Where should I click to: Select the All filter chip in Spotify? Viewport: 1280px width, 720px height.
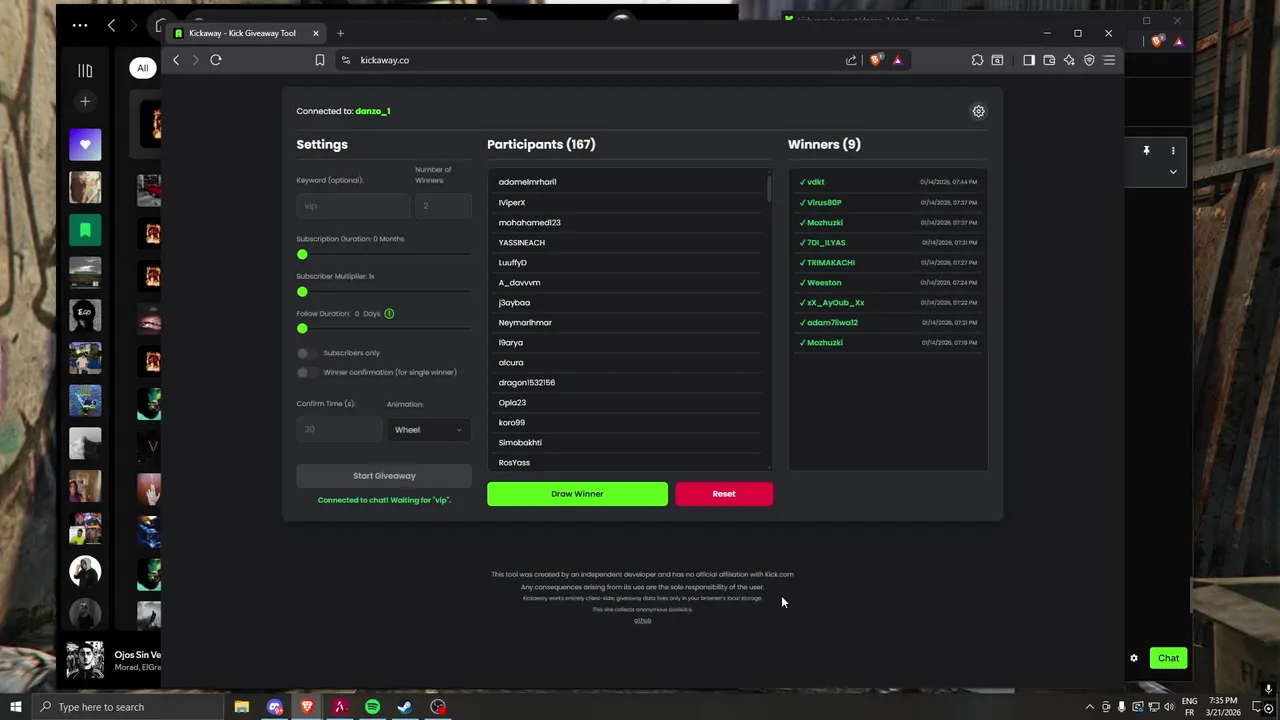click(x=143, y=68)
